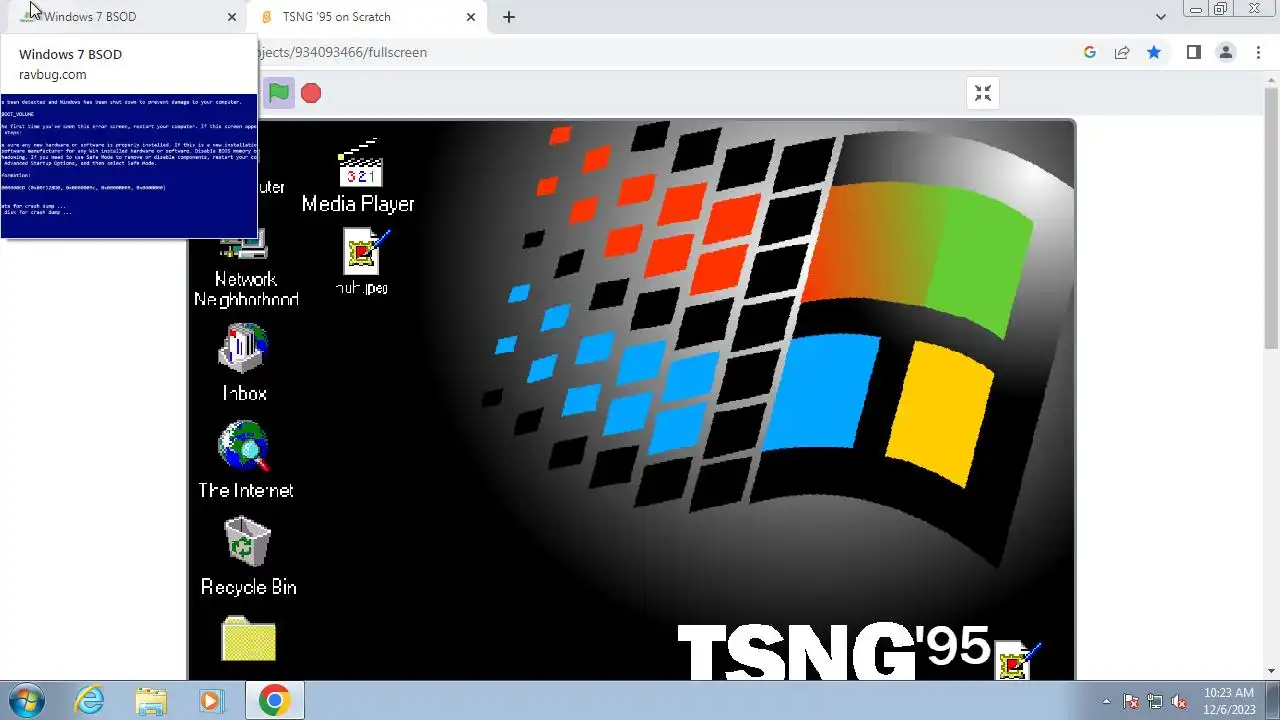The height and width of the screenshot is (720, 1280).
Task: Open Windows Media Player from the taskbar
Action: 211,700
